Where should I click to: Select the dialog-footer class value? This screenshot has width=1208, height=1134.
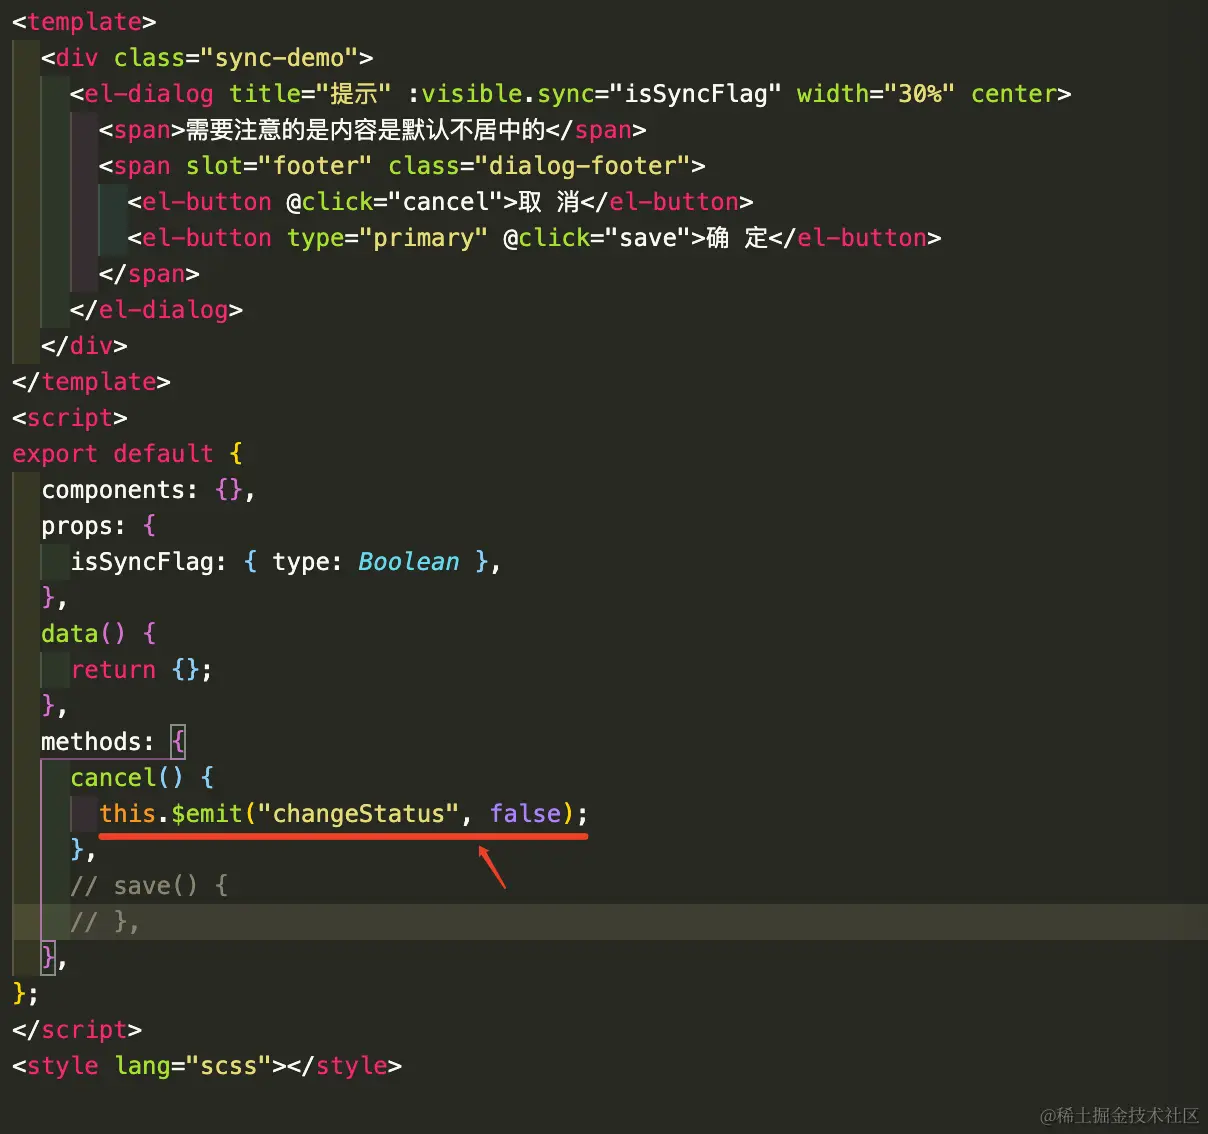pyautogui.click(x=580, y=165)
